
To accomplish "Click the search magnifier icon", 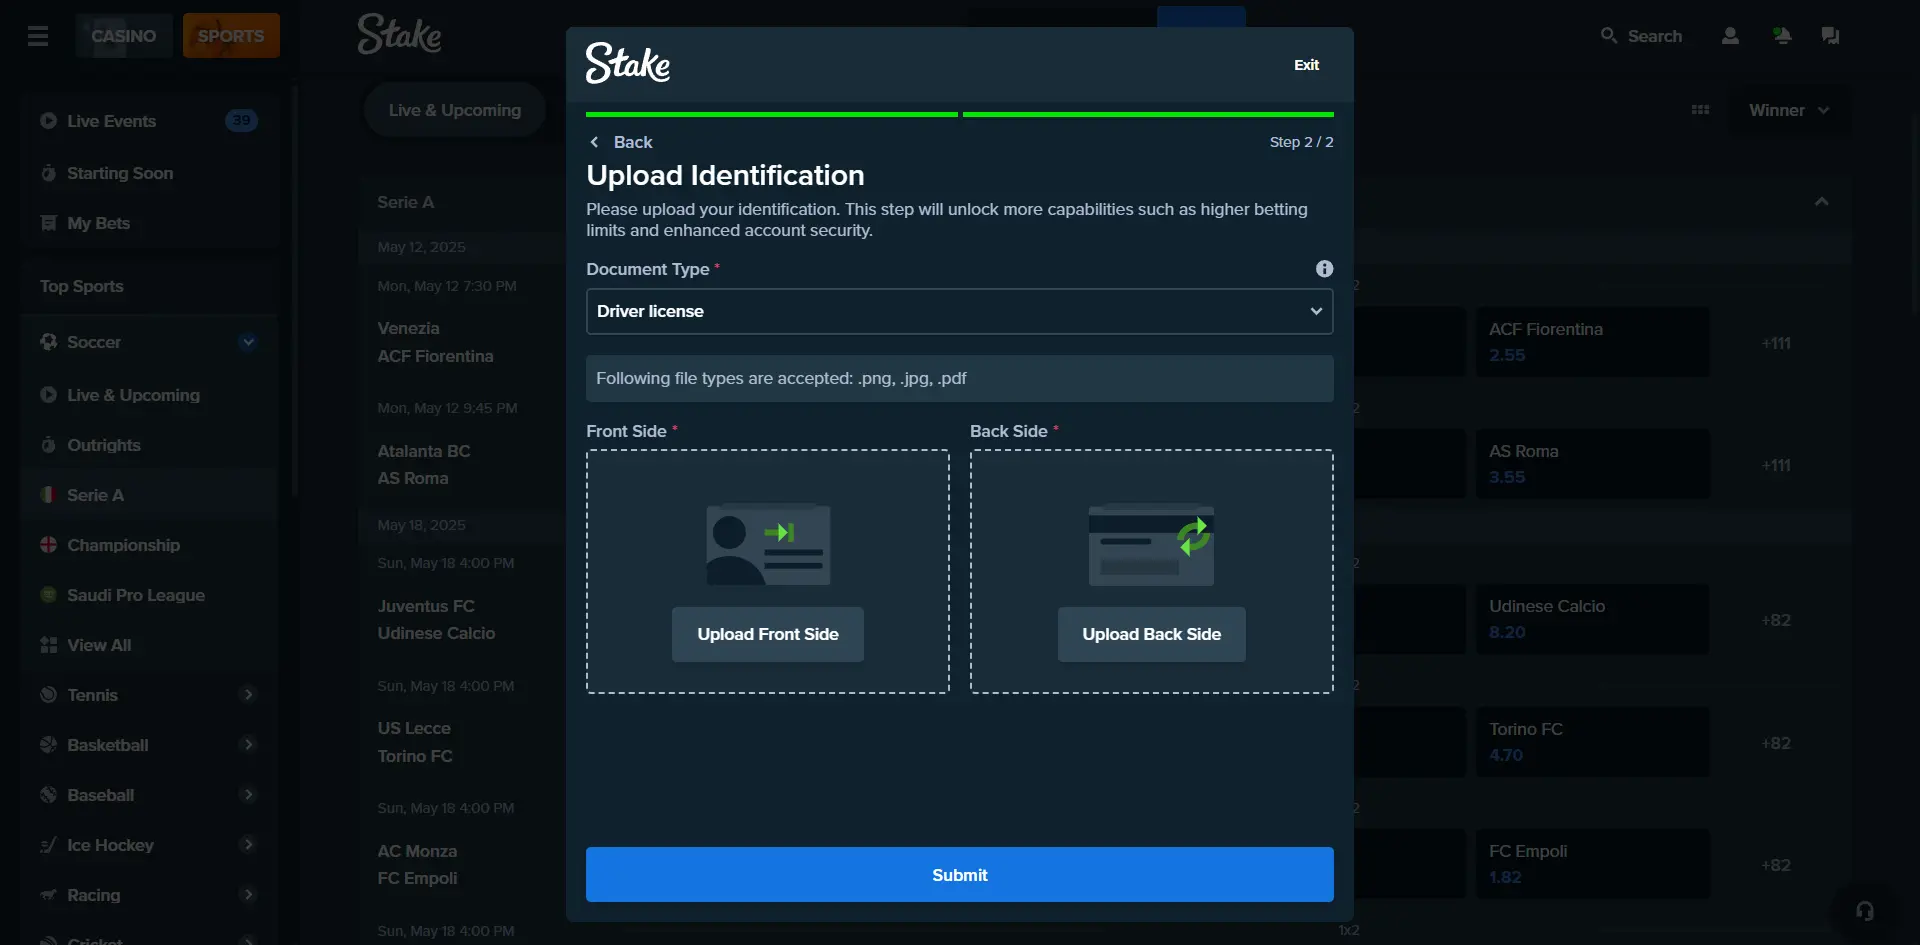I will tap(1608, 35).
